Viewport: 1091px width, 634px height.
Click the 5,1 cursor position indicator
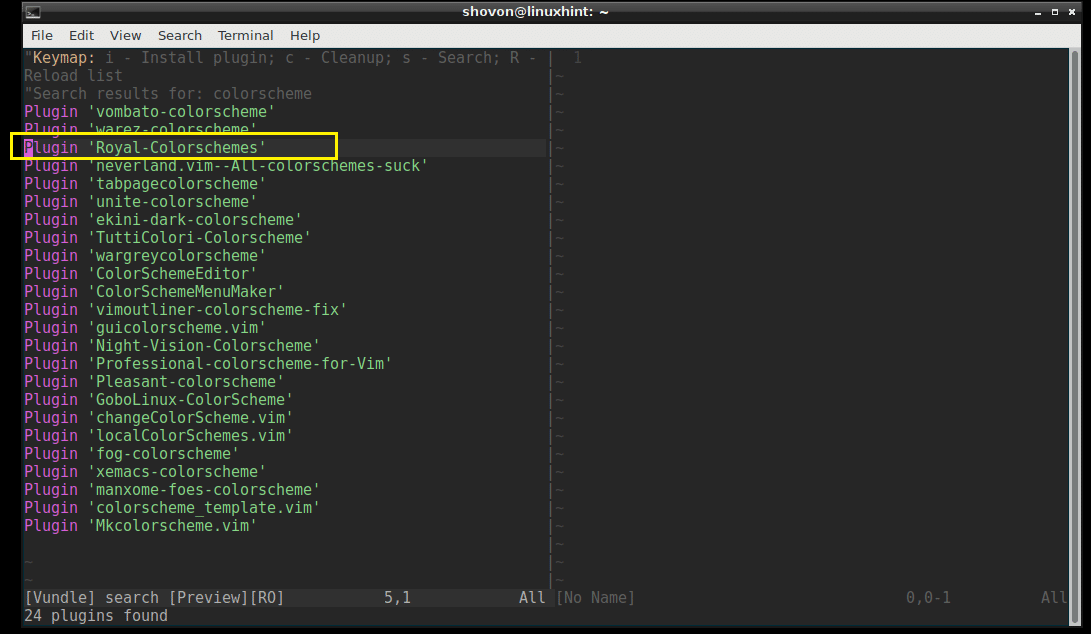coord(396,597)
